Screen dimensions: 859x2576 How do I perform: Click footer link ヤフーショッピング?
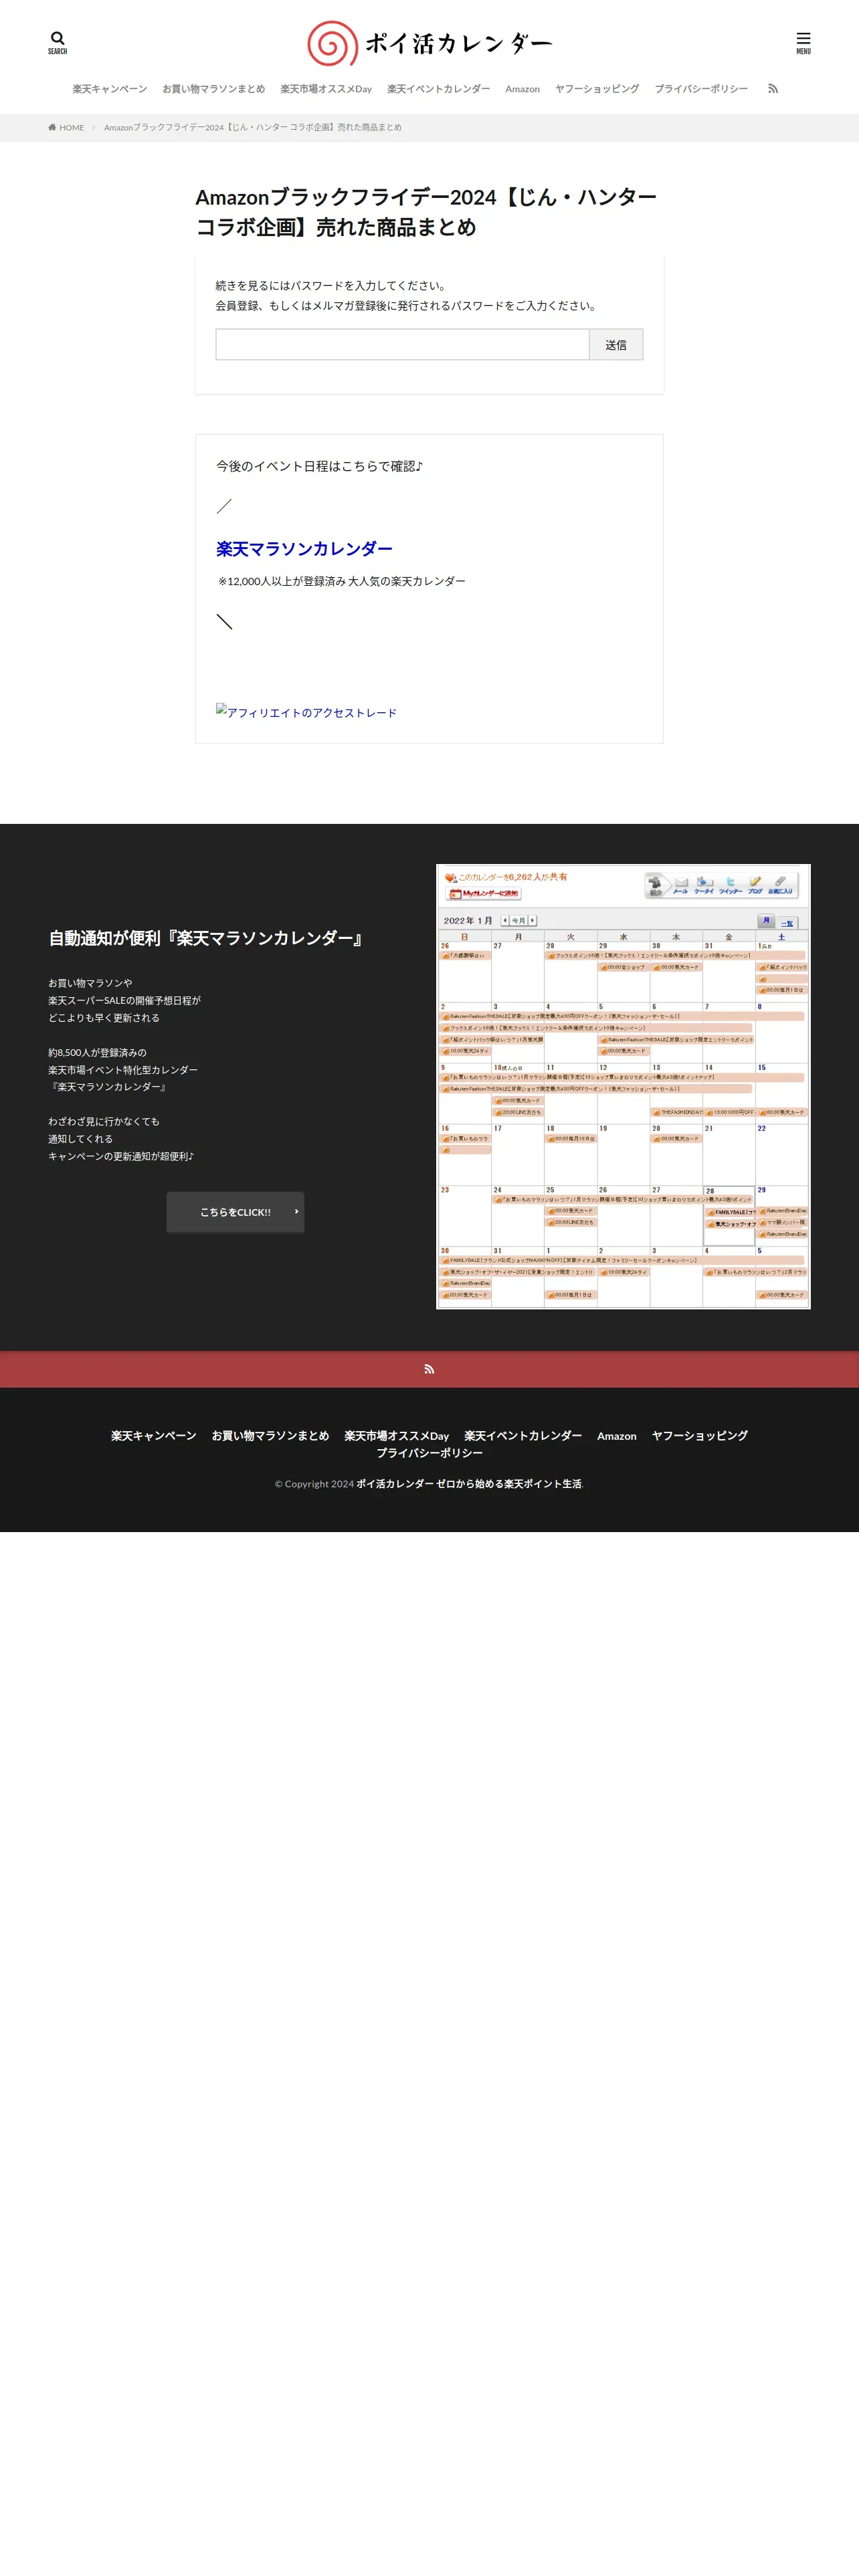pos(700,1436)
